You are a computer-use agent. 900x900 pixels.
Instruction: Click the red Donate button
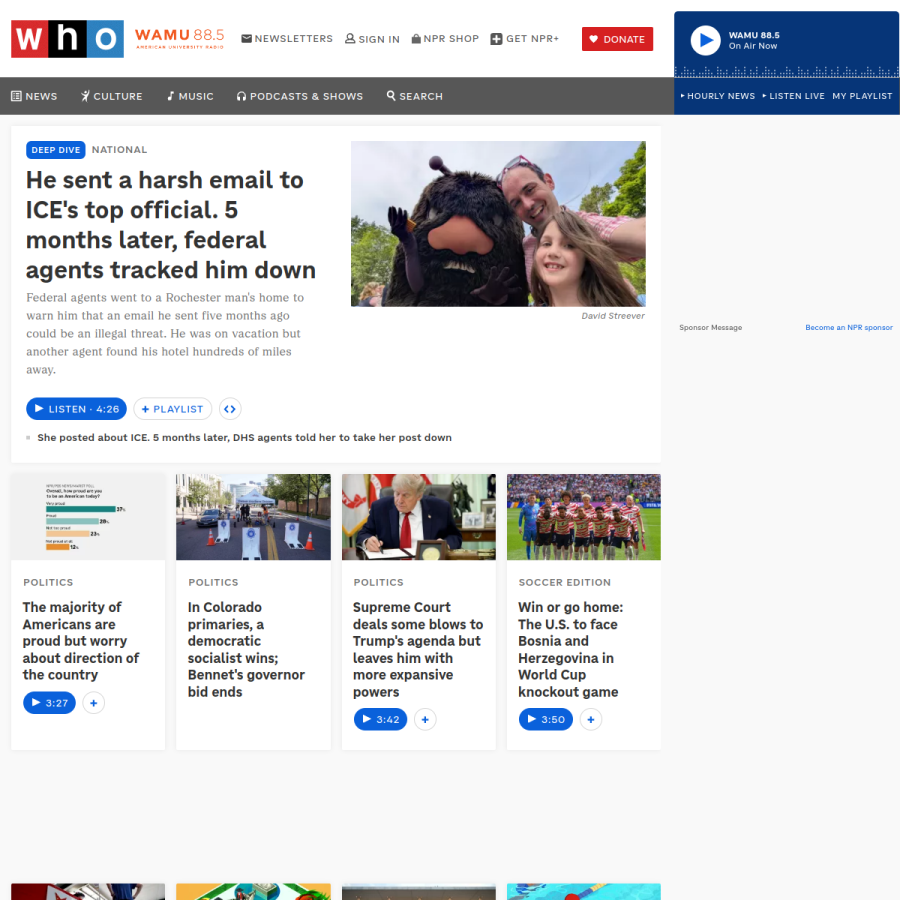tap(618, 39)
